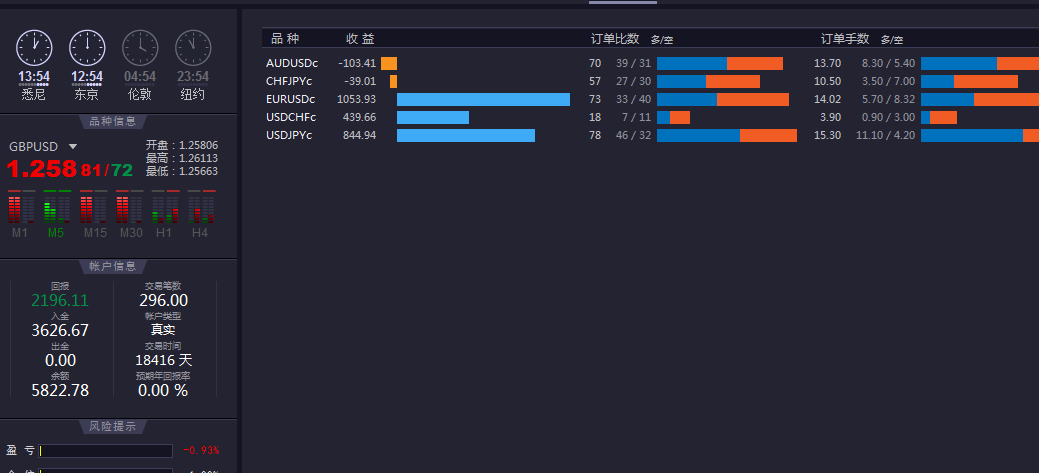
Task: Click the lot ratio 5.70 / 8.32
Action: pos(889,99)
